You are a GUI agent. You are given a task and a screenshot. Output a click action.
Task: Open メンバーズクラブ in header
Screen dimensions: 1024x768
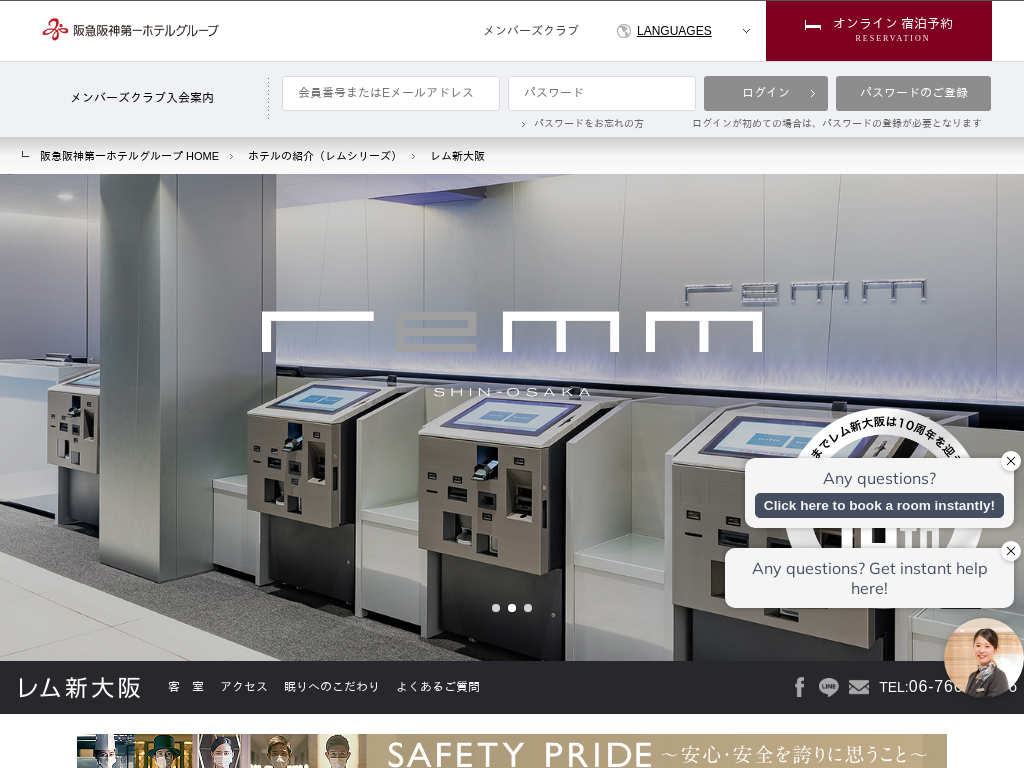[x=531, y=31]
